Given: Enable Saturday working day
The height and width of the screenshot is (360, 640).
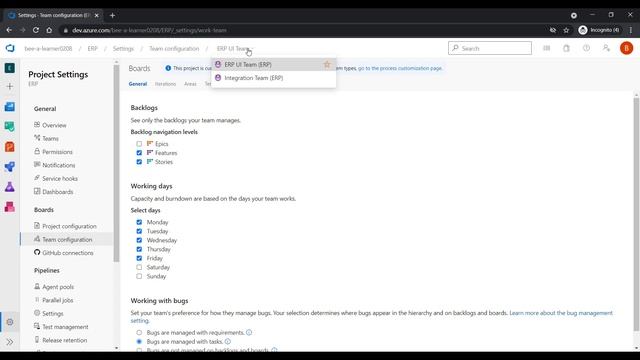Looking at the screenshot, I should pos(139,267).
